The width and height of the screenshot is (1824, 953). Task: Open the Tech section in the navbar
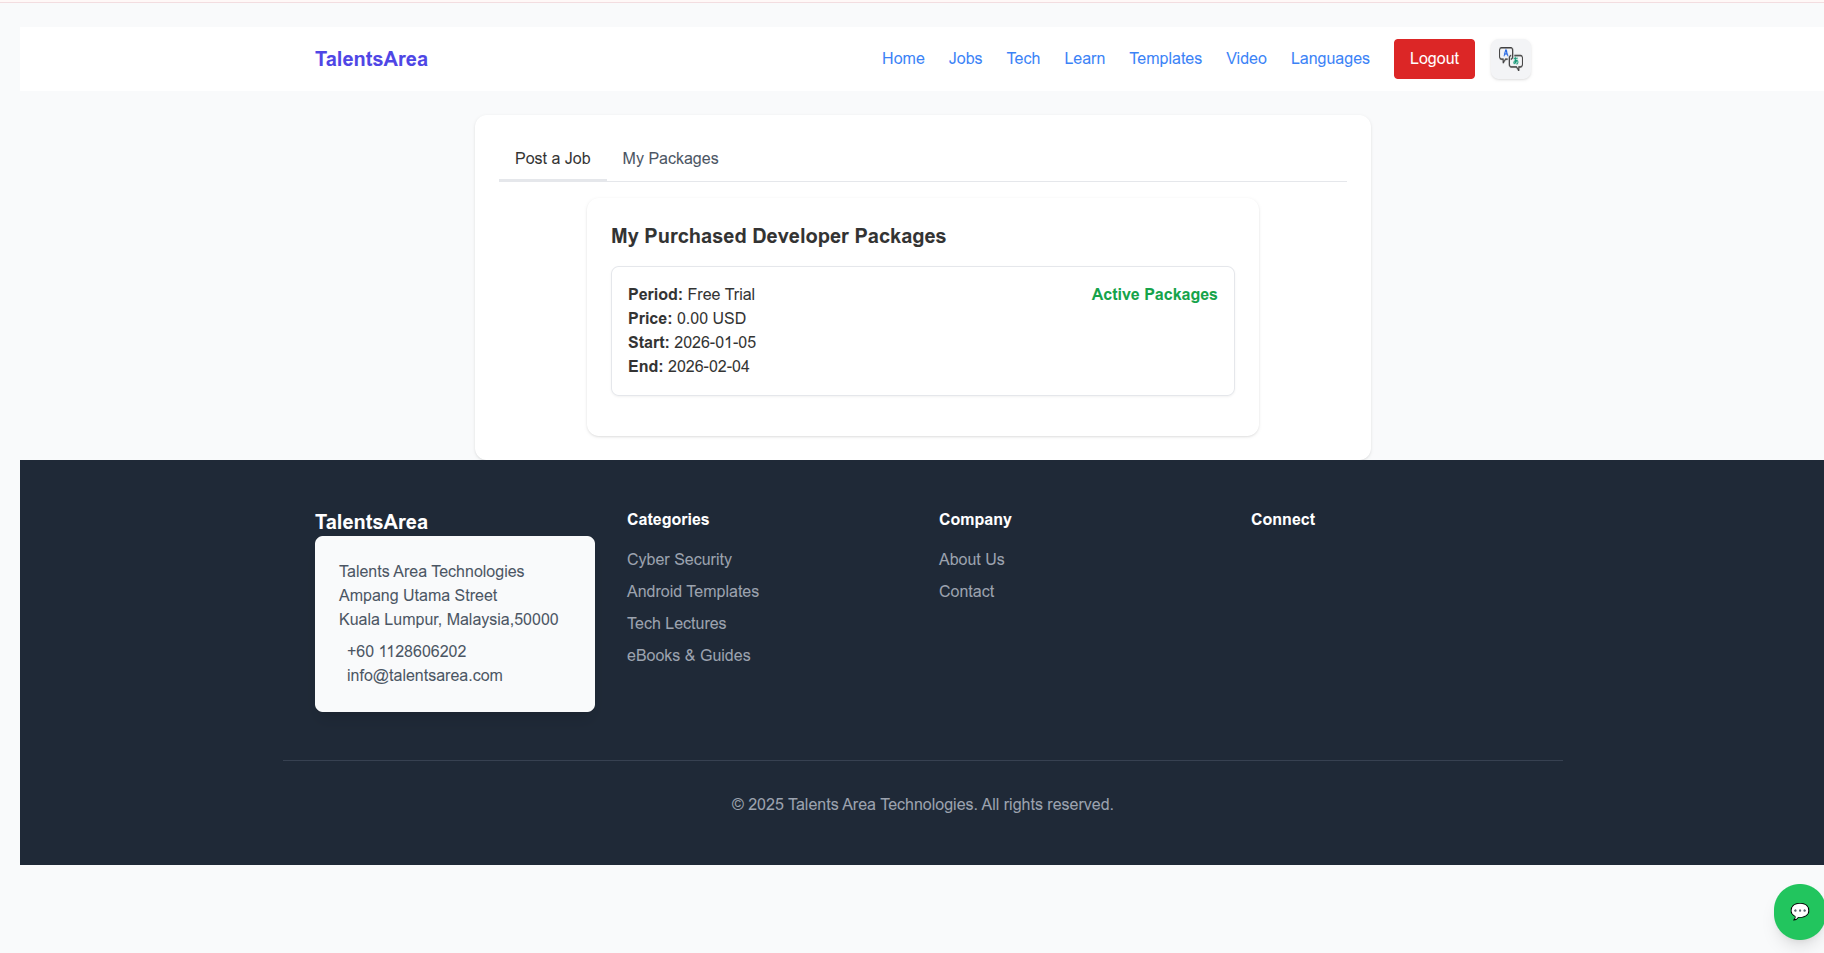1023,59
